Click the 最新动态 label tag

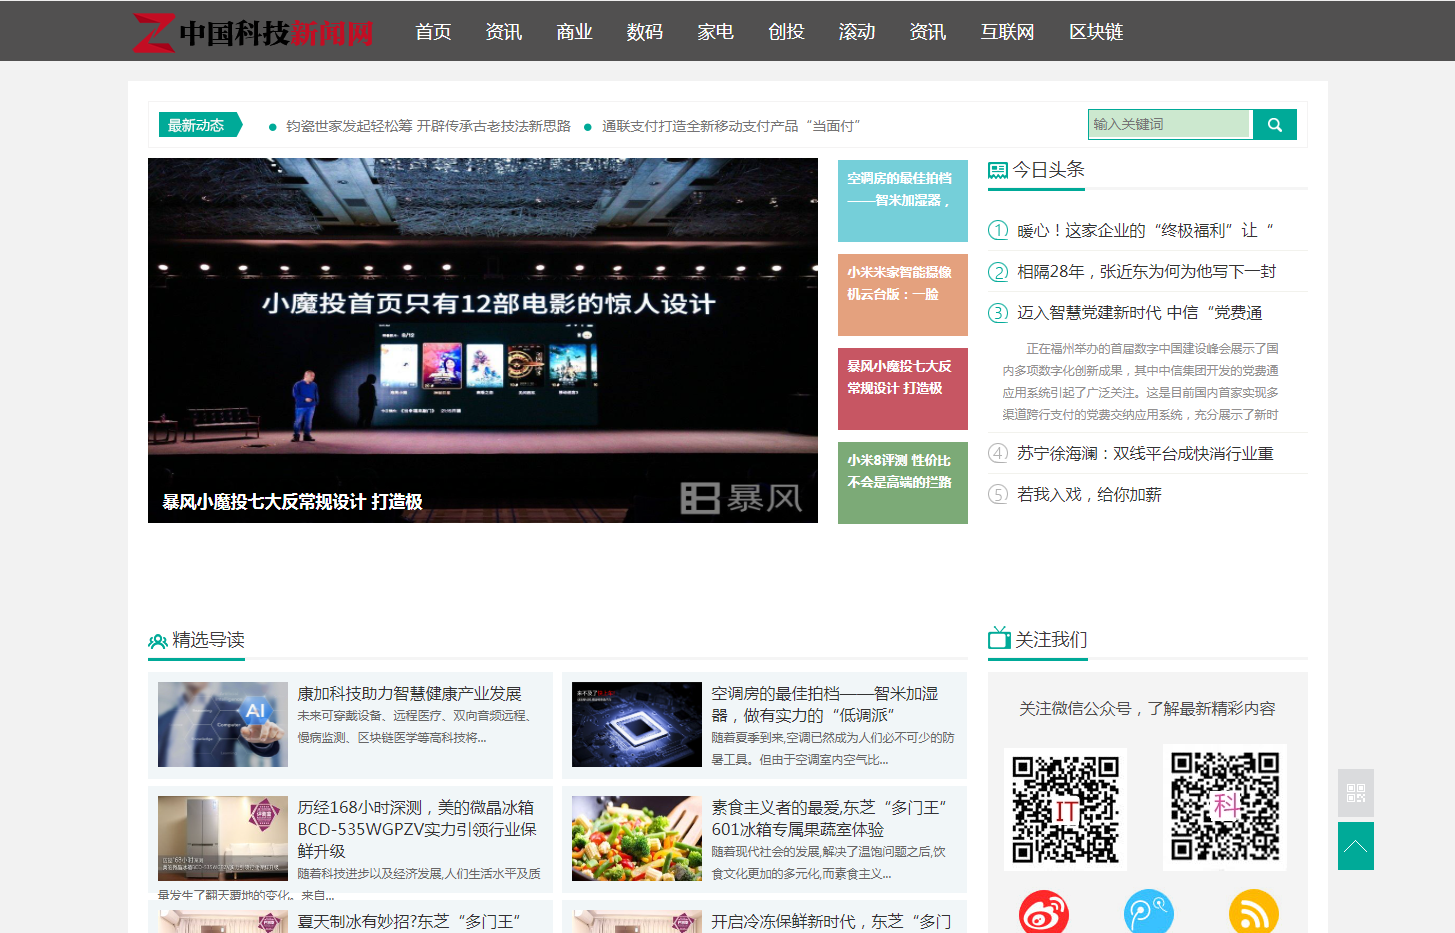[200, 125]
